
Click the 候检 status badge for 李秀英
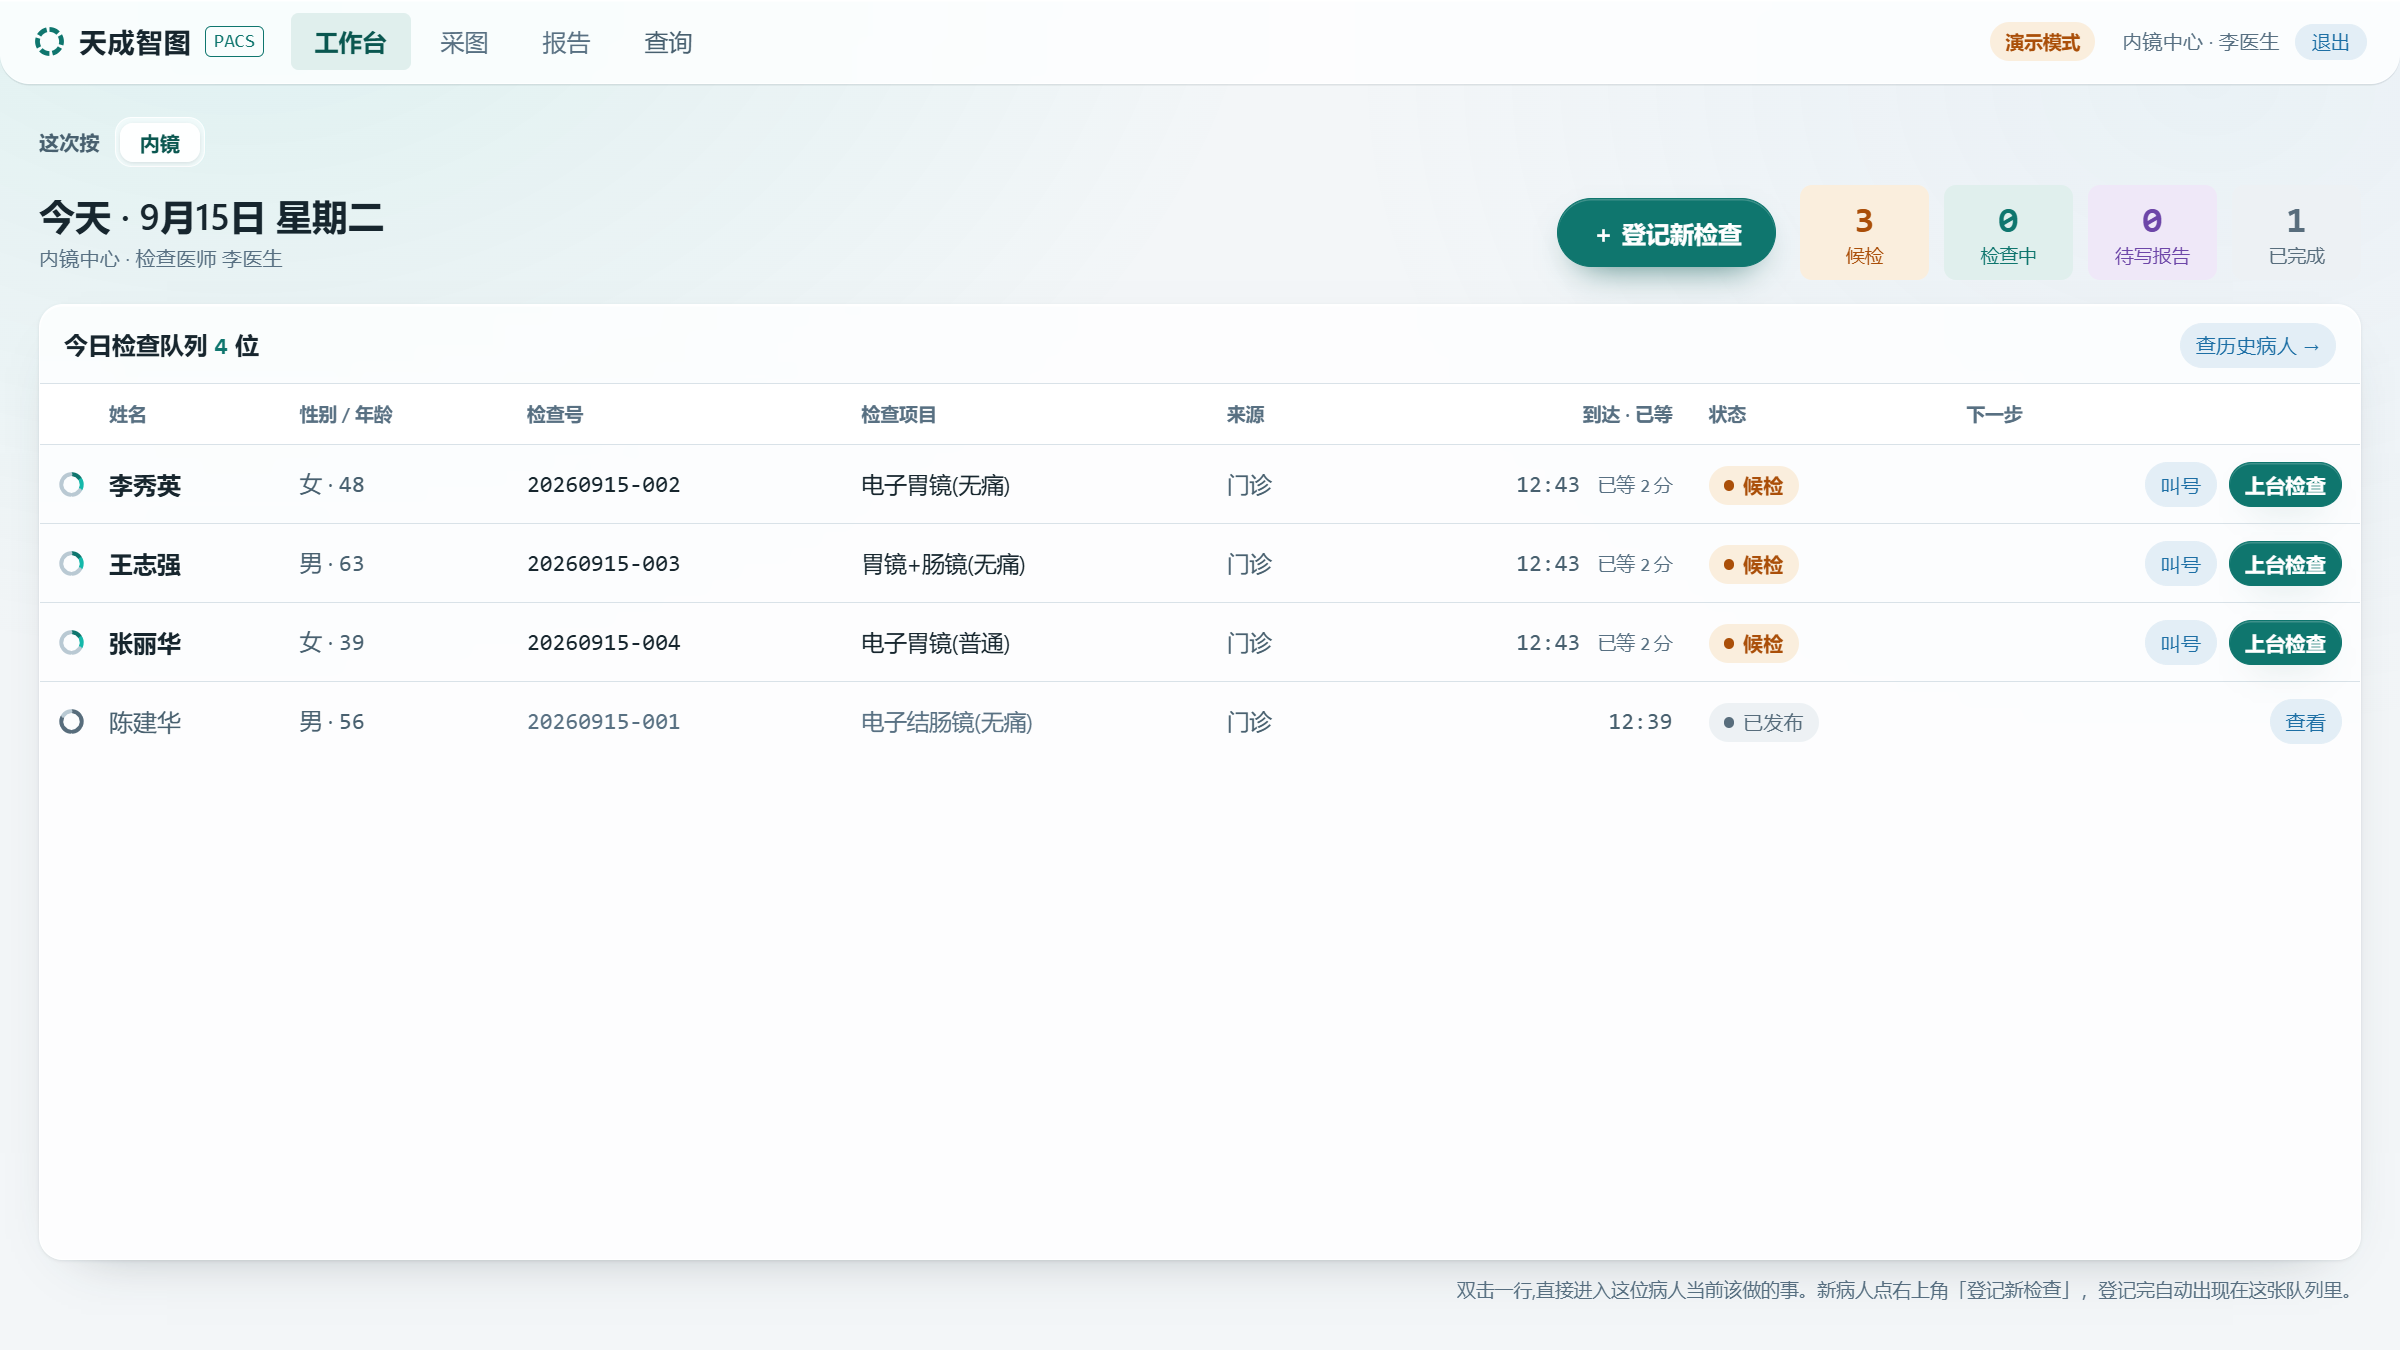(x=1753, y=486)
